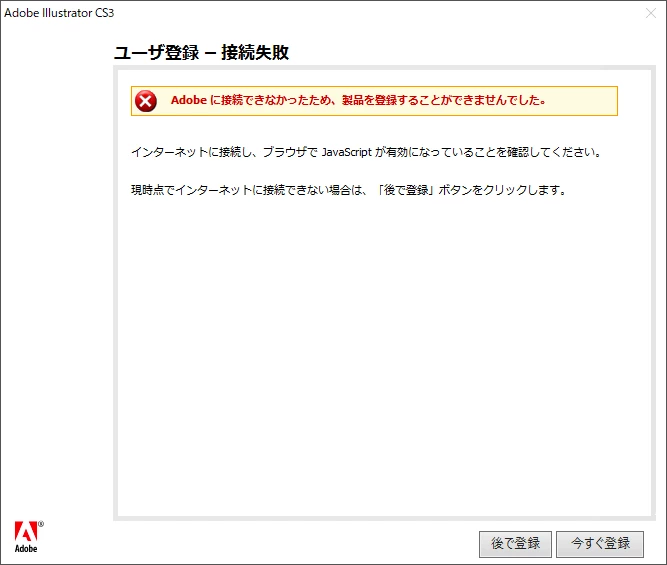Click the line mentioning JavaScript が有効
The image size is (667, 565).
tap(366, 152)
